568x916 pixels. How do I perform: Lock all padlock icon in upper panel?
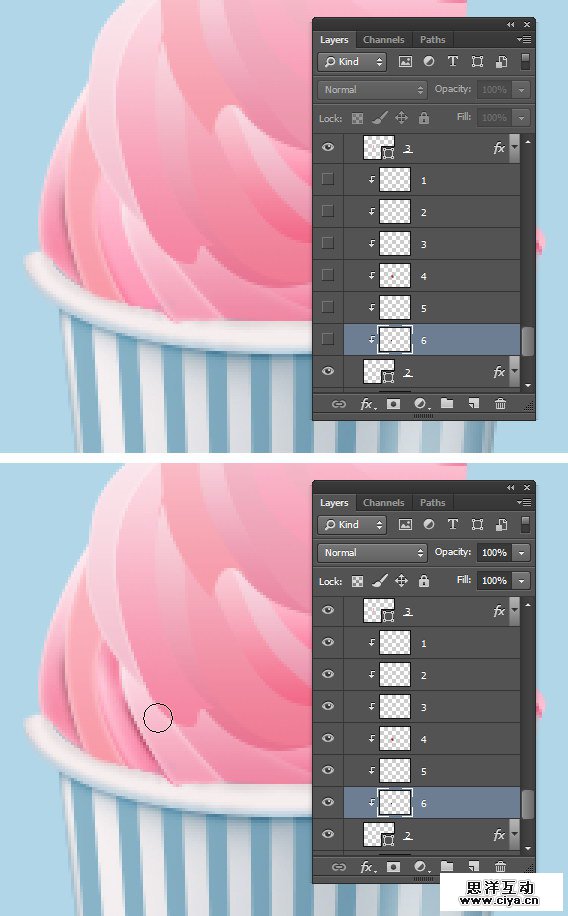coord(424,118)
